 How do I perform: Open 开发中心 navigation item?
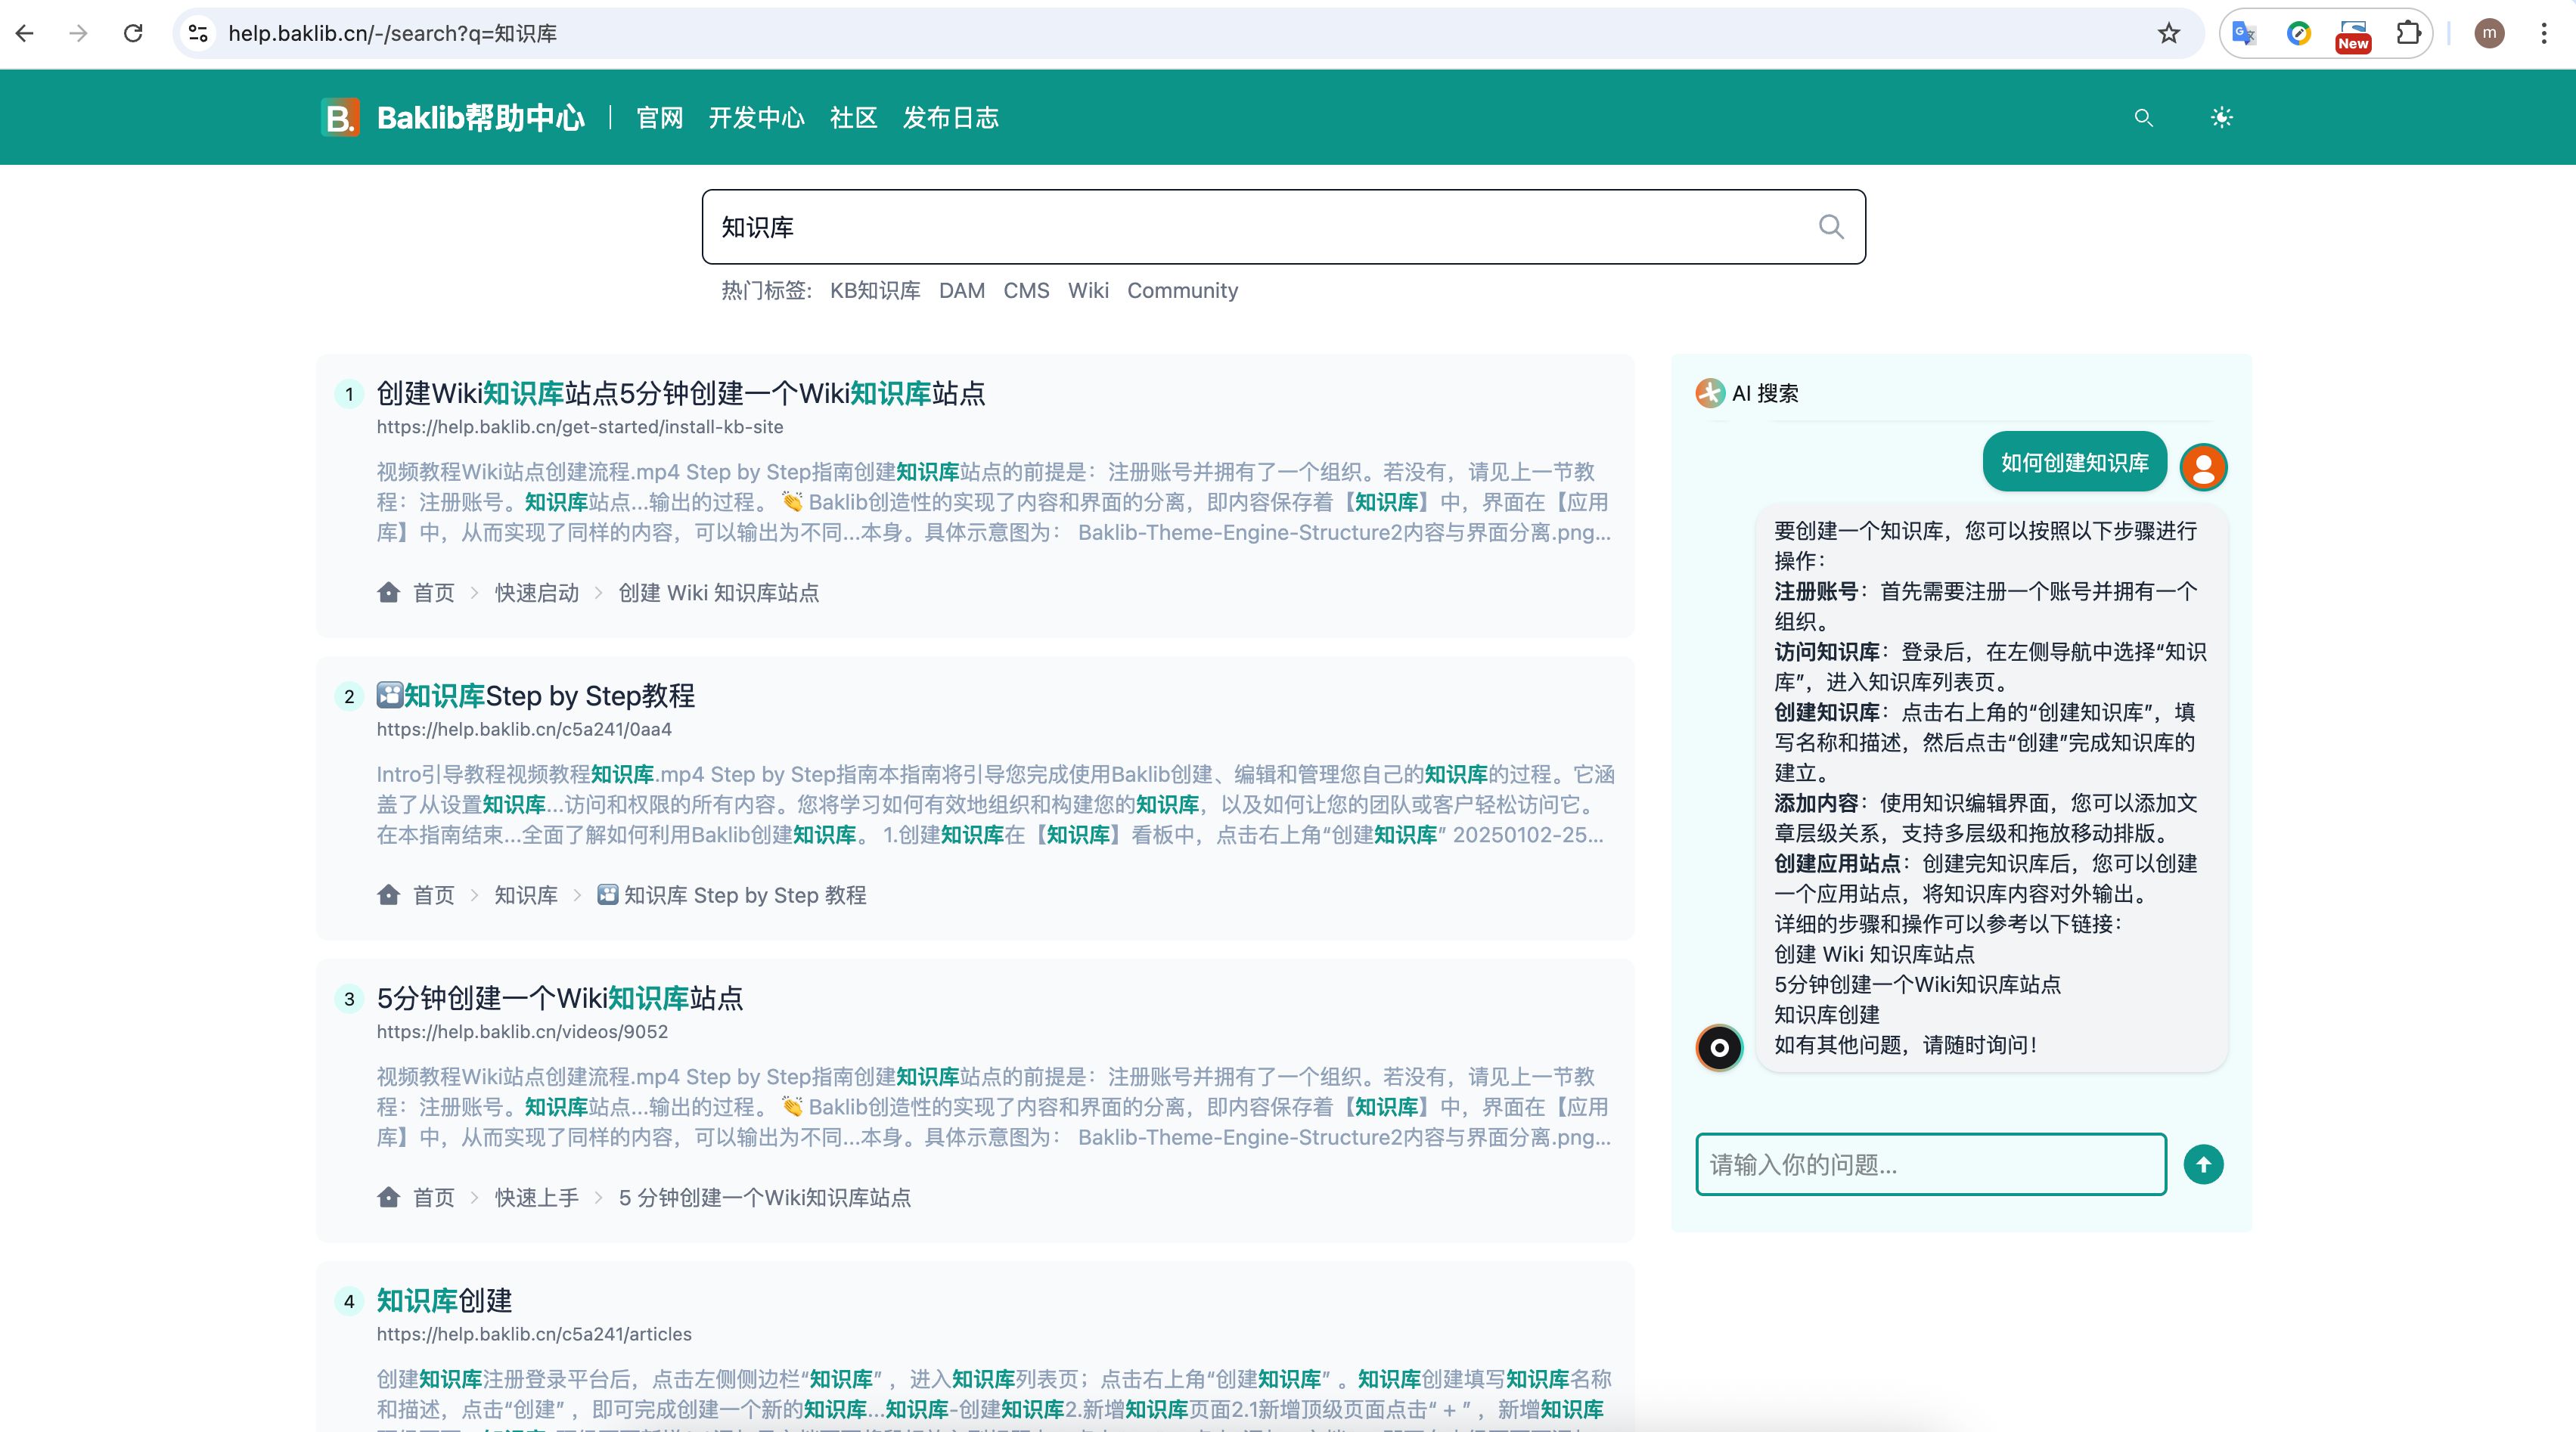pyautogui.click(x=756, y=118)
